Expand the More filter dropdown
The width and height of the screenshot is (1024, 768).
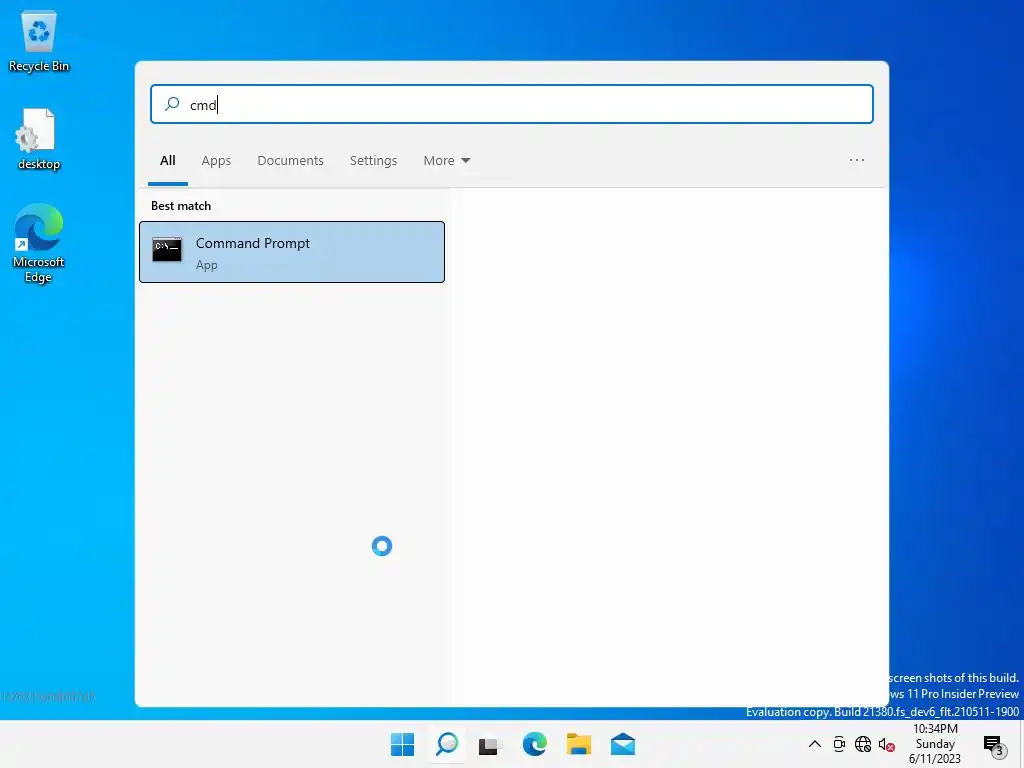click(447, 161)
